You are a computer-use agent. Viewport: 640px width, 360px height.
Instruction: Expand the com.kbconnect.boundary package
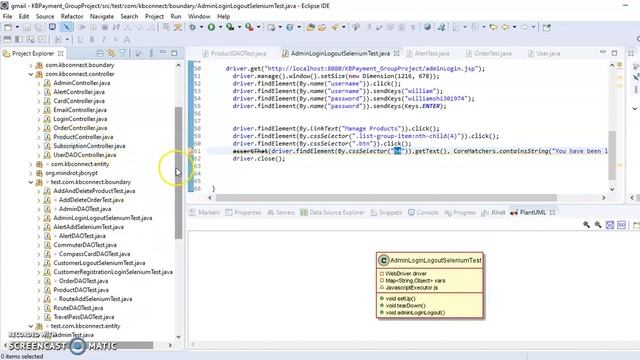31,65
